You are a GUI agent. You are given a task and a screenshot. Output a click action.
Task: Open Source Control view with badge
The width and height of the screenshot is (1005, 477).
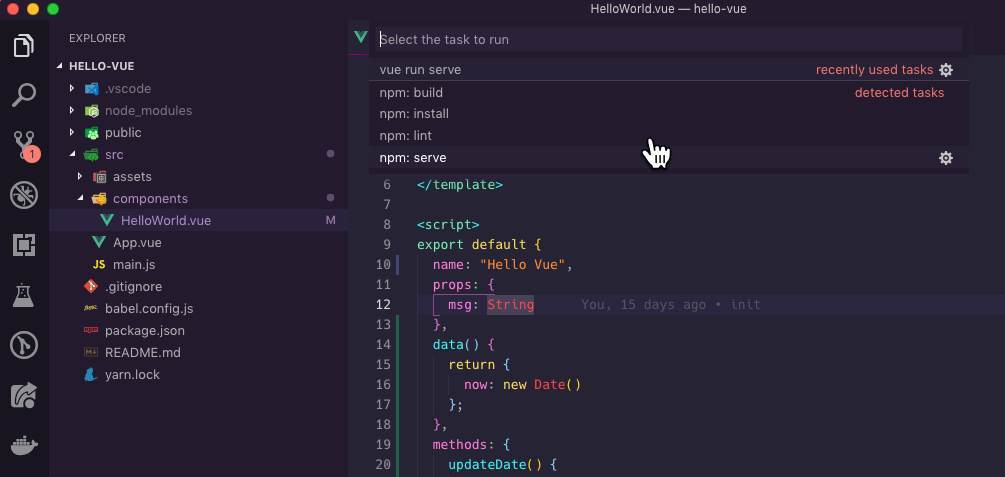24,145
